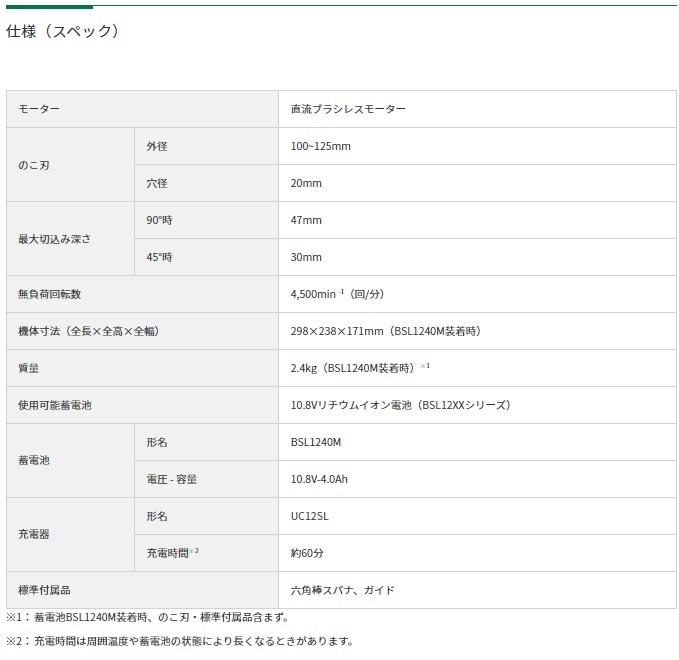The height and width of the screenshot is (660, 679).
Task: Select the 298×238×171mm dimensions value
Action: [386, 331]
